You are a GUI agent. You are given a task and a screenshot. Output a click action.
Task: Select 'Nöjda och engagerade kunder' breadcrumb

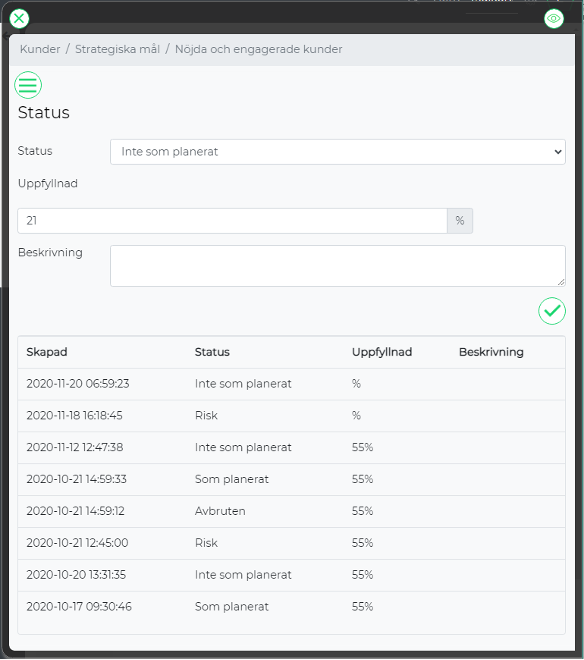(x=259, y=49)
